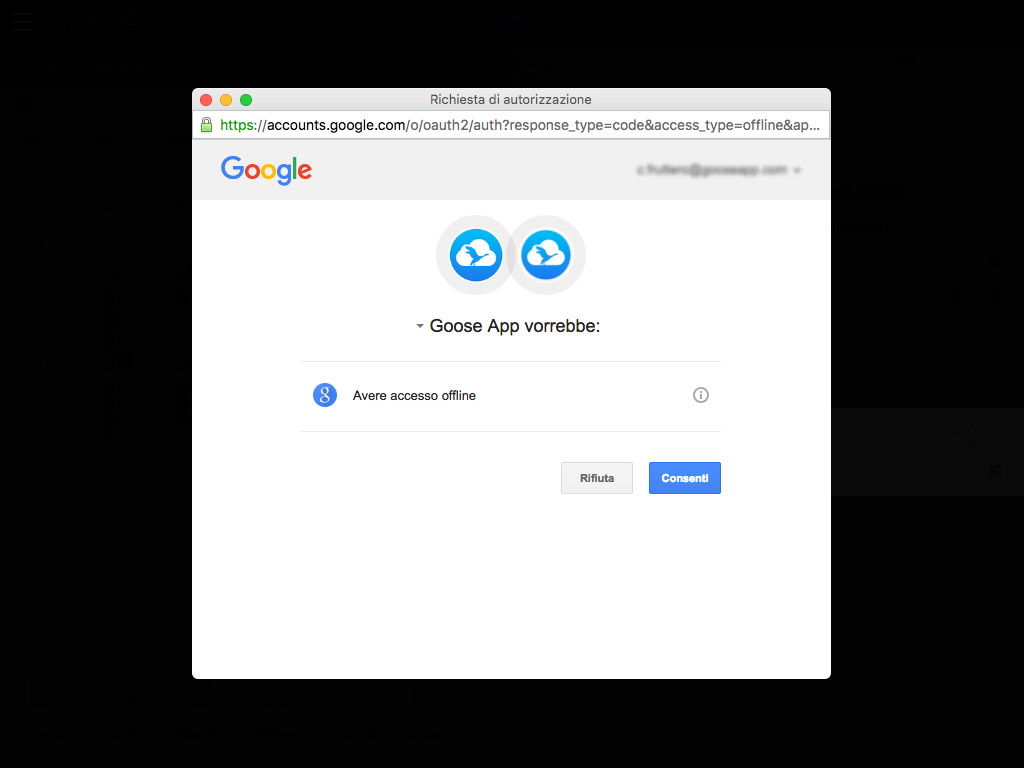This screenshot has height=768, width=1024.
Task: Select the Avere accesso offline permission row
Action: click(x=511, y=396)
